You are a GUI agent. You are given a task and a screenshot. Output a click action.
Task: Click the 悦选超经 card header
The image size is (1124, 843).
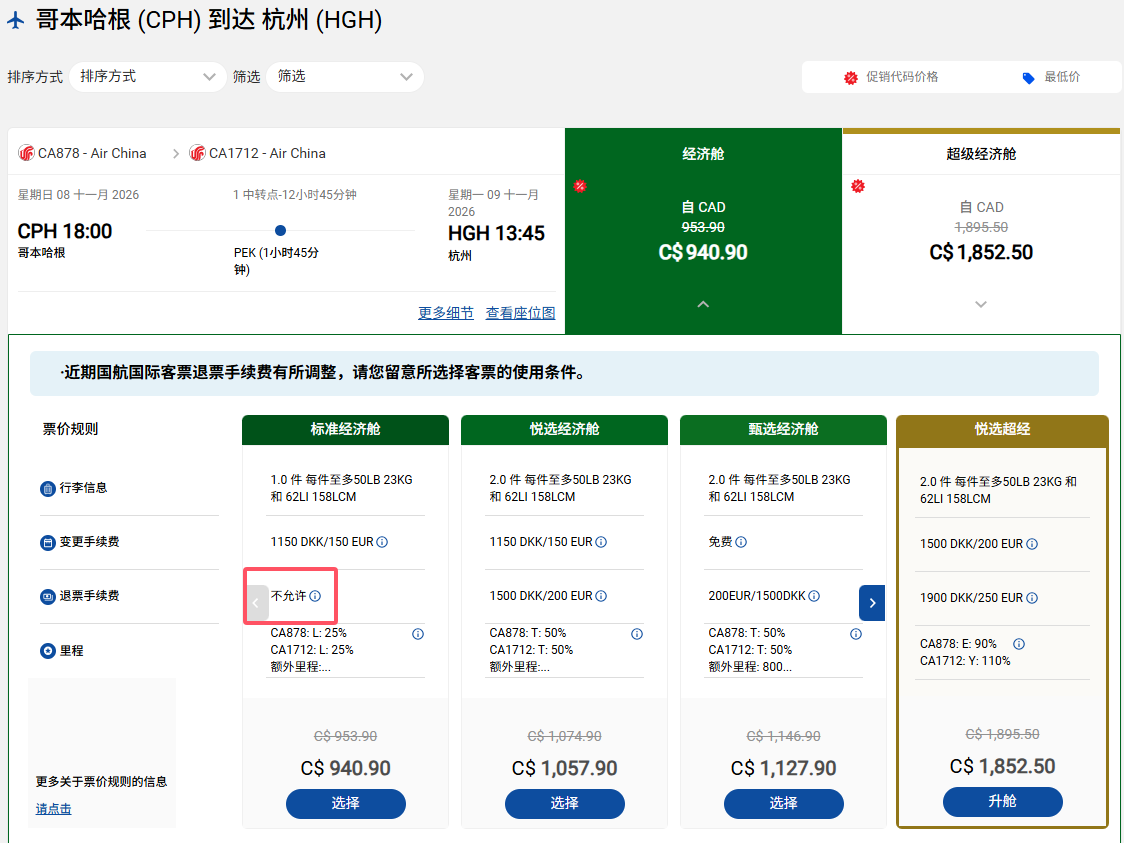pyautogui.click(x=1002, y=430)
